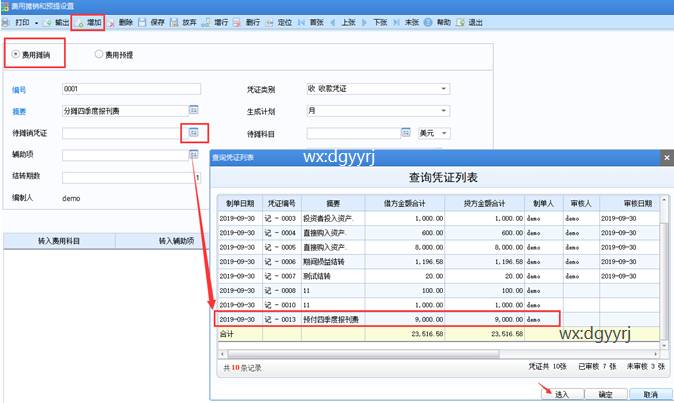
Task: Click the 删除 (Delete) toolbar icon
Action: click(111, 21)
